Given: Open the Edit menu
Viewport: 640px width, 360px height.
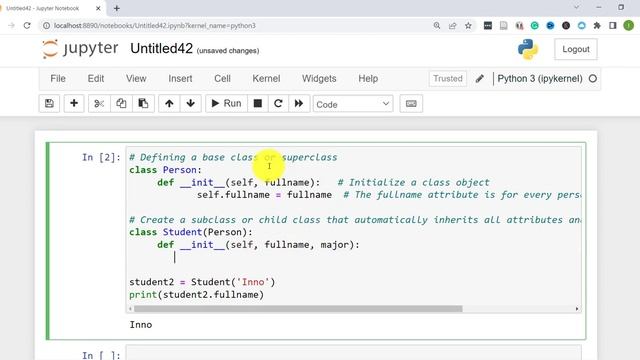Looking at the screenshot, I should point(96,78).
